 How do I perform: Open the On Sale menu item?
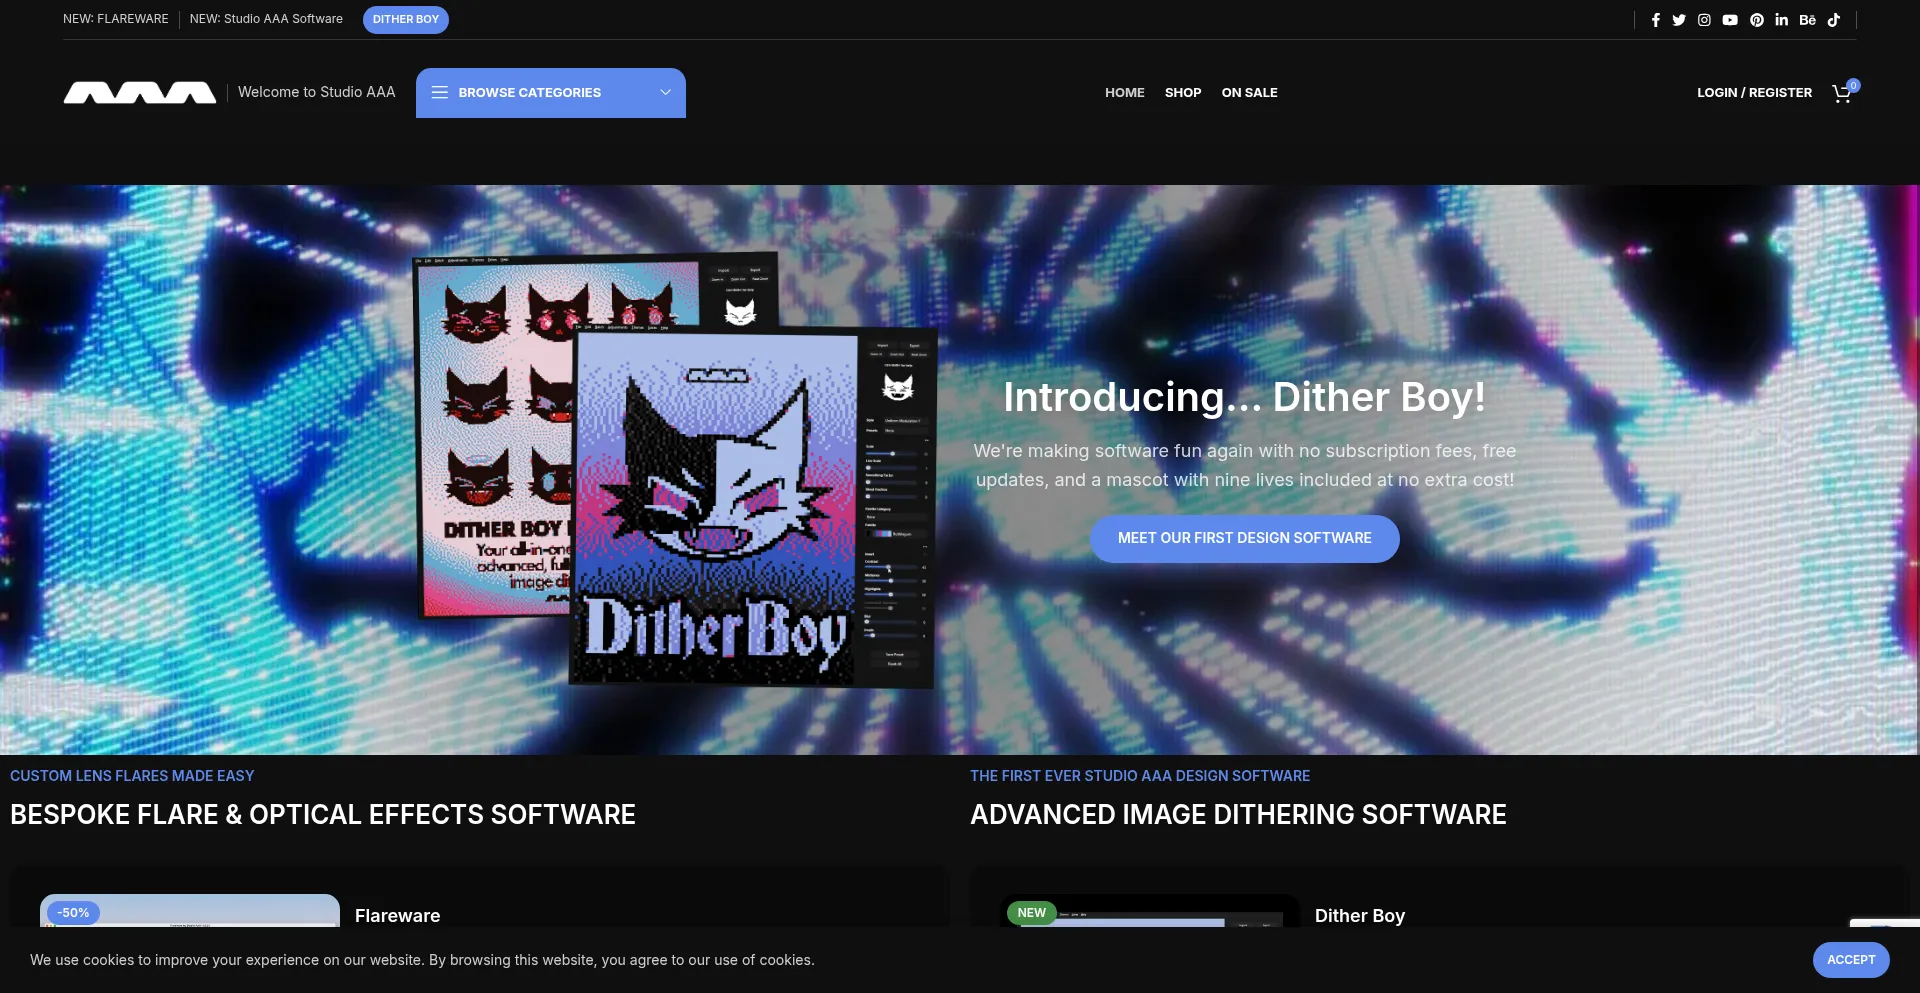(1249, 93)
